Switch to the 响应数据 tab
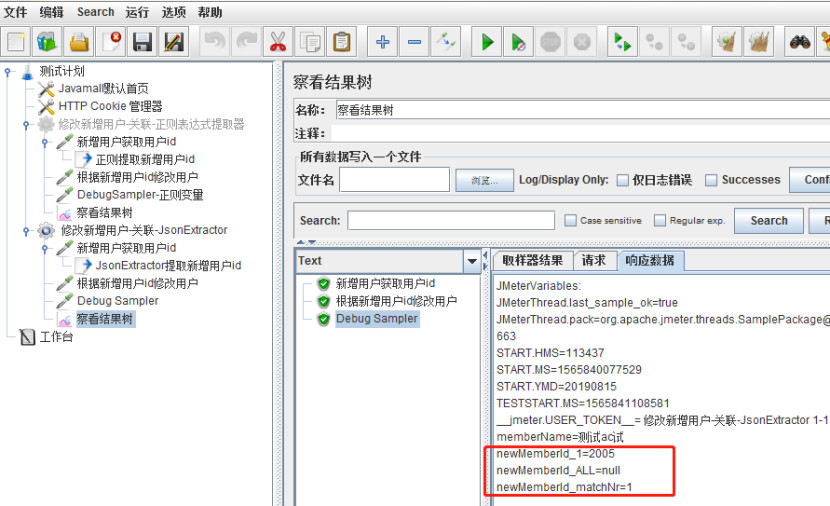Viewport: 830px width, 506px height. point(650,260)
